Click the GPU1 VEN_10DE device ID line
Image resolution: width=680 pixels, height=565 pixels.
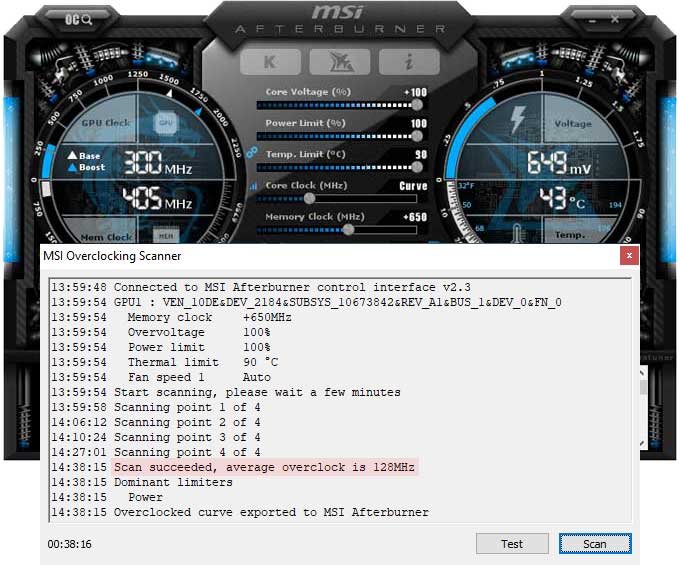click(307, 302)
